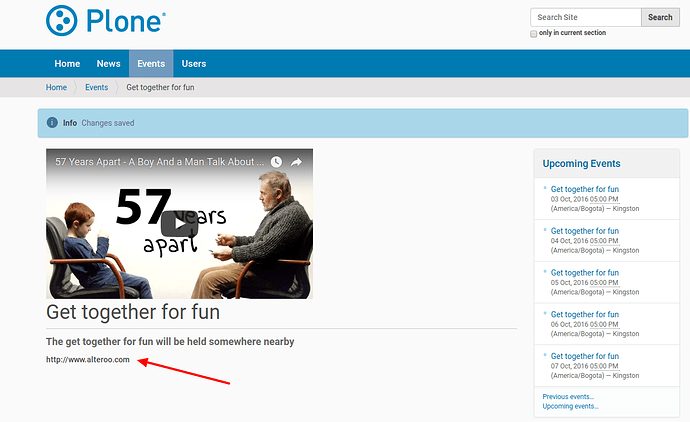The width and height of the screenshot is (690, 422).
Task: Click the Upcoming Events portlet header
Action: pyautogui.click(x=581, y=163)
